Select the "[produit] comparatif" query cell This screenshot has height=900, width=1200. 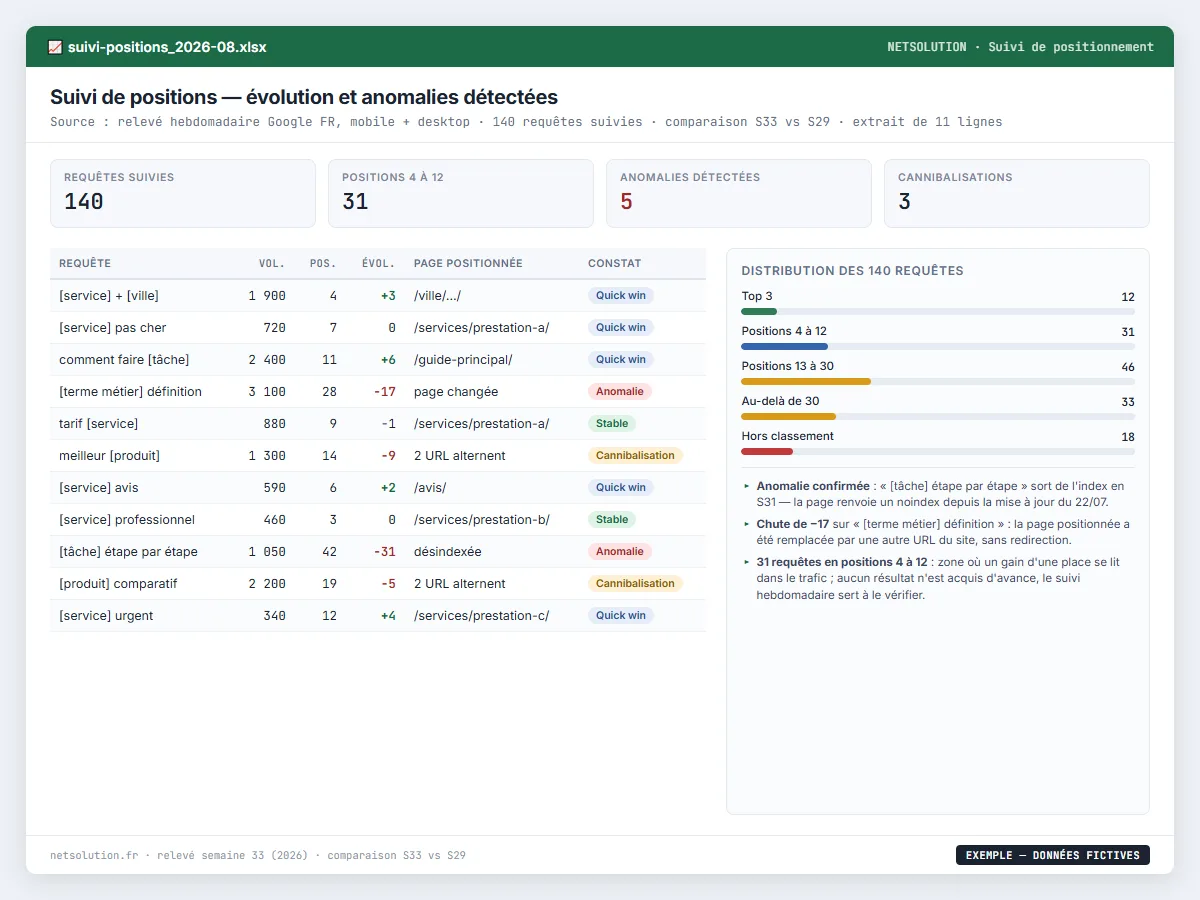[118, 584]
